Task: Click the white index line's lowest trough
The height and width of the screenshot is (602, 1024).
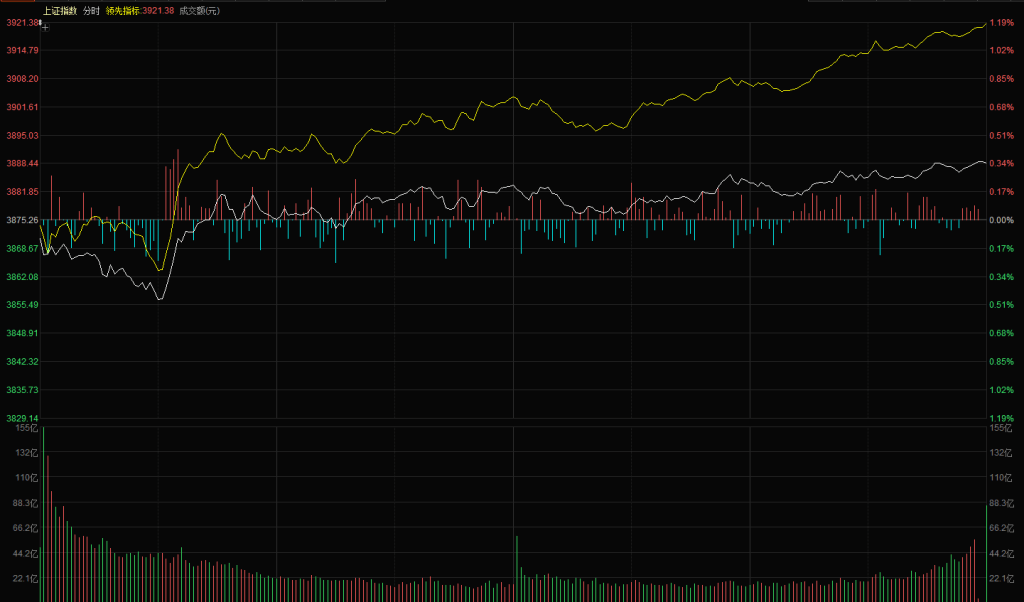Action: [158, 298]
